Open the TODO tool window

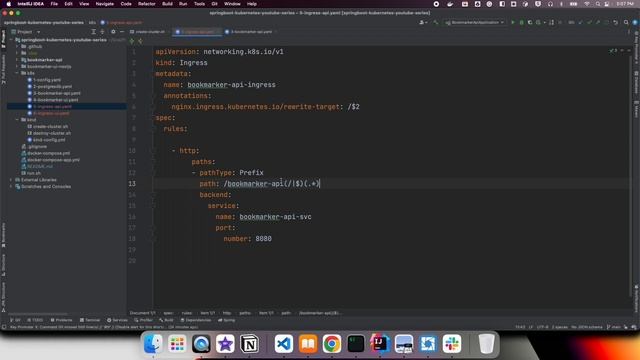(x=35, y=320)
